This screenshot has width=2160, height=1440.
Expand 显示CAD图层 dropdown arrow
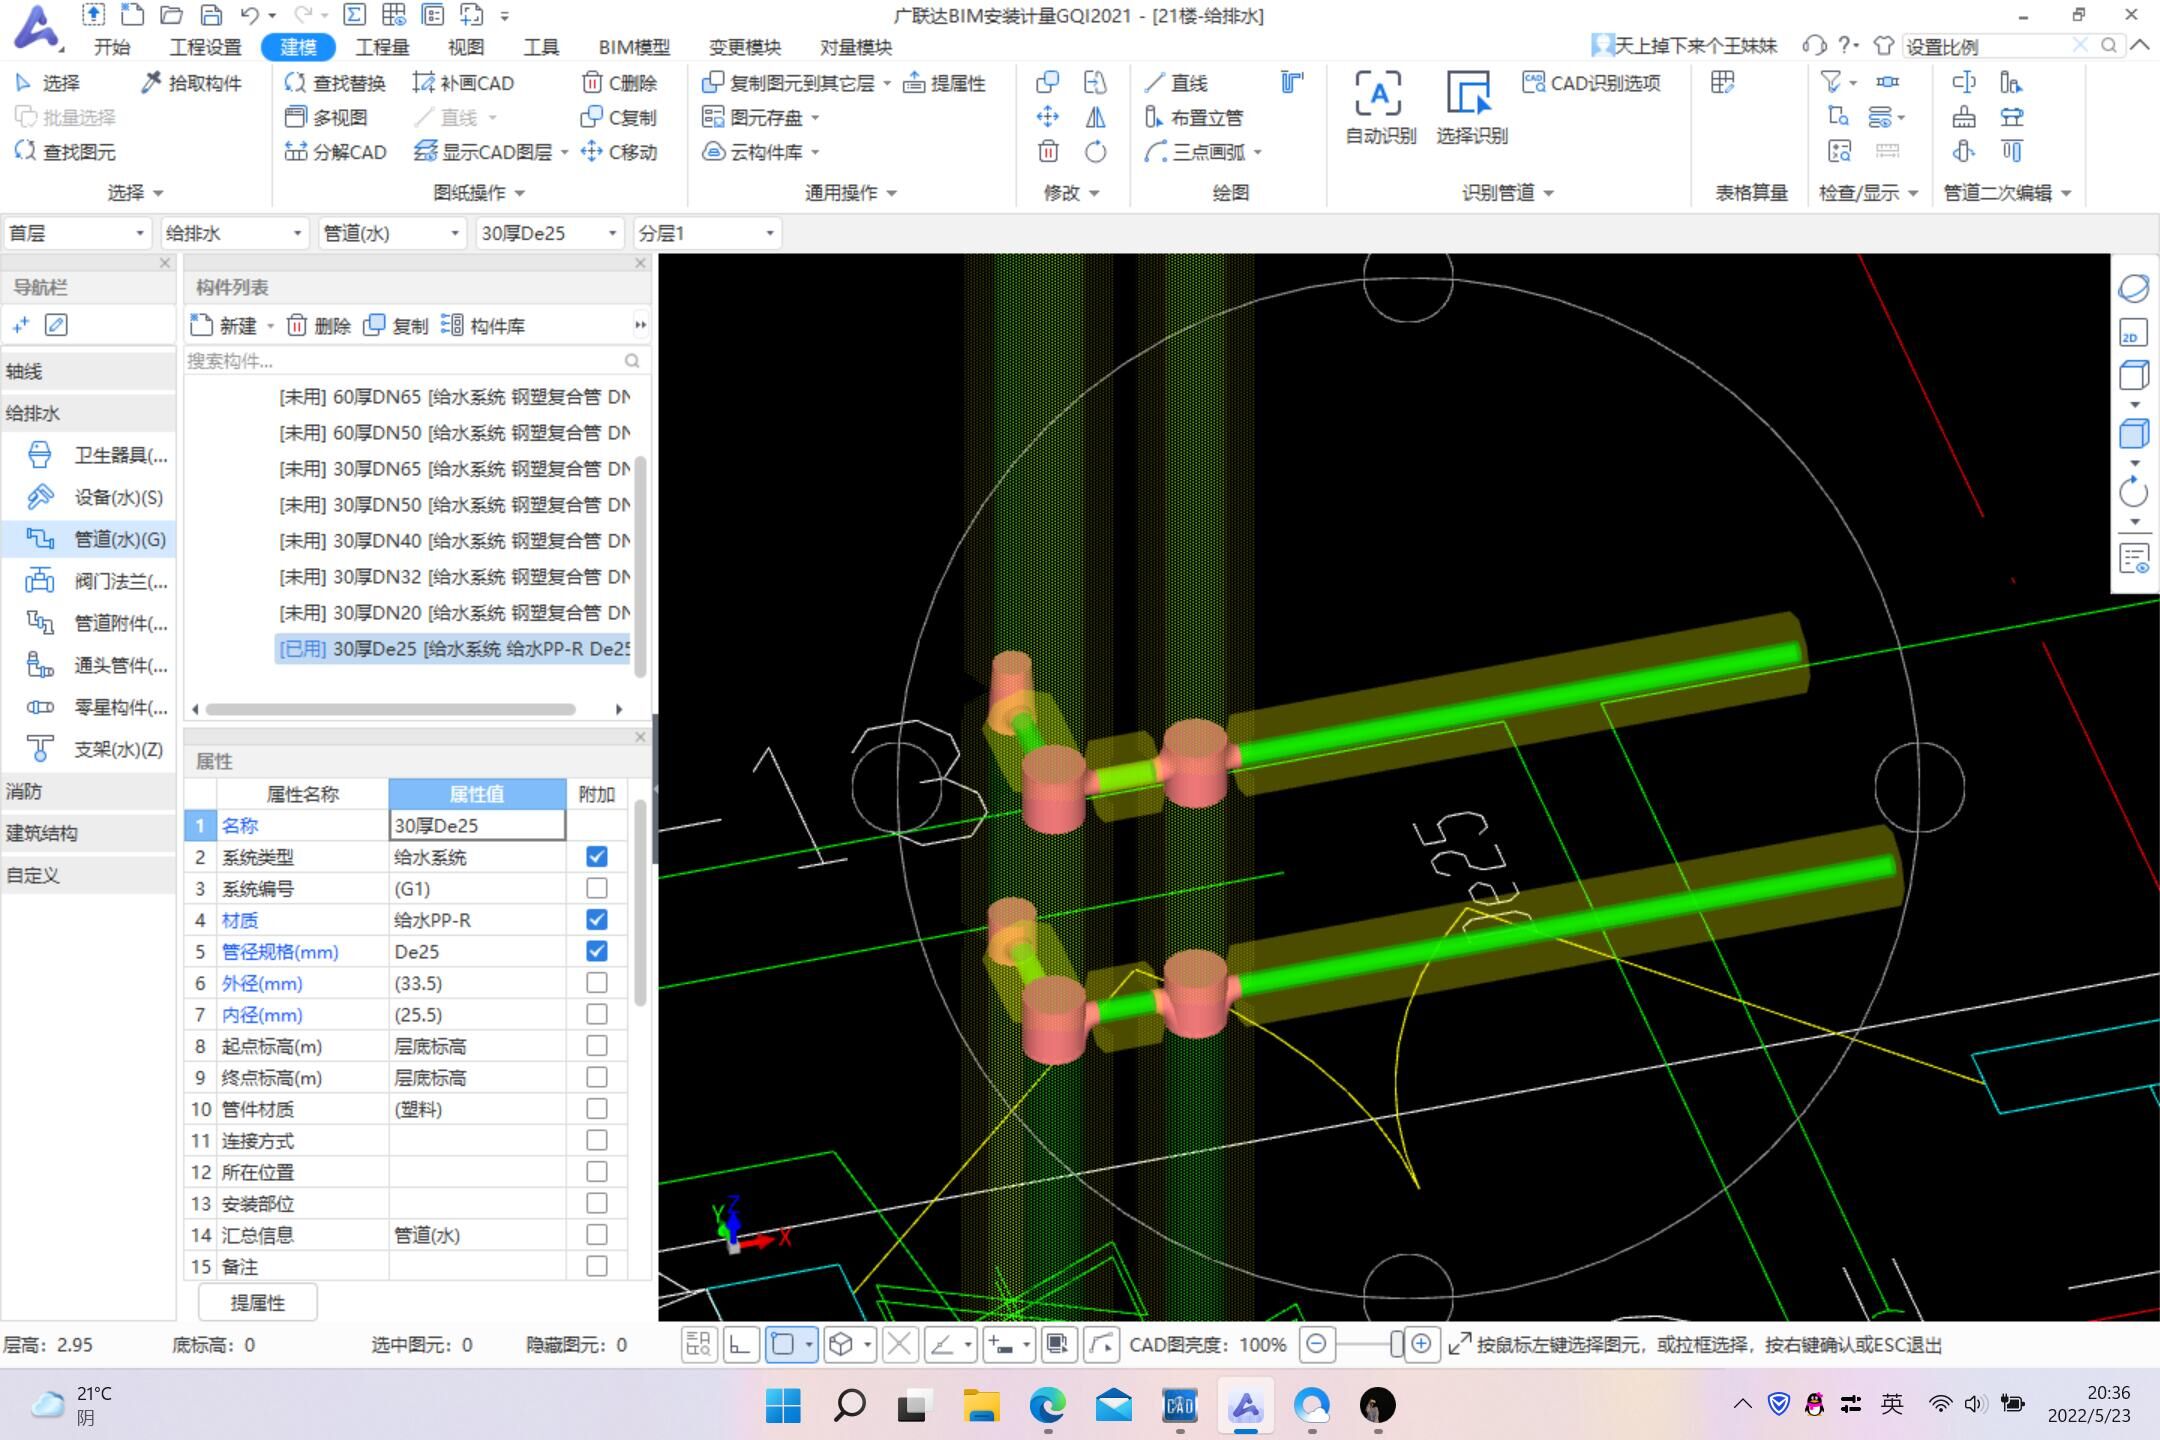coord(564,153)
